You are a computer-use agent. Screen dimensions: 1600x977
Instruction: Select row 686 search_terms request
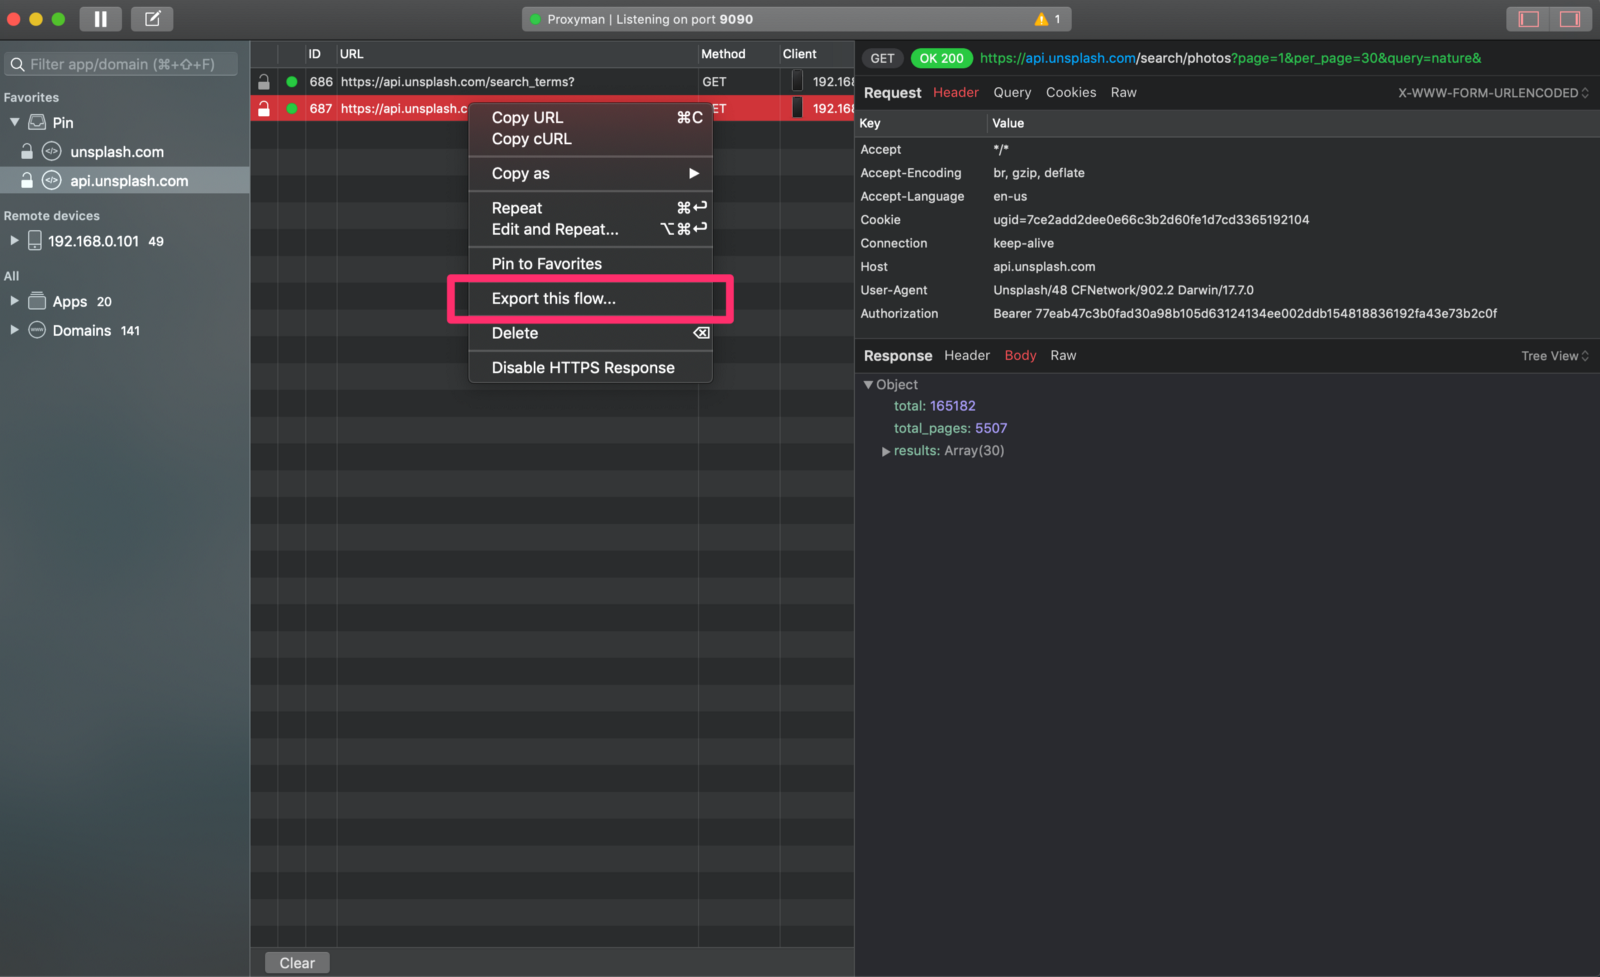[552, 82]
